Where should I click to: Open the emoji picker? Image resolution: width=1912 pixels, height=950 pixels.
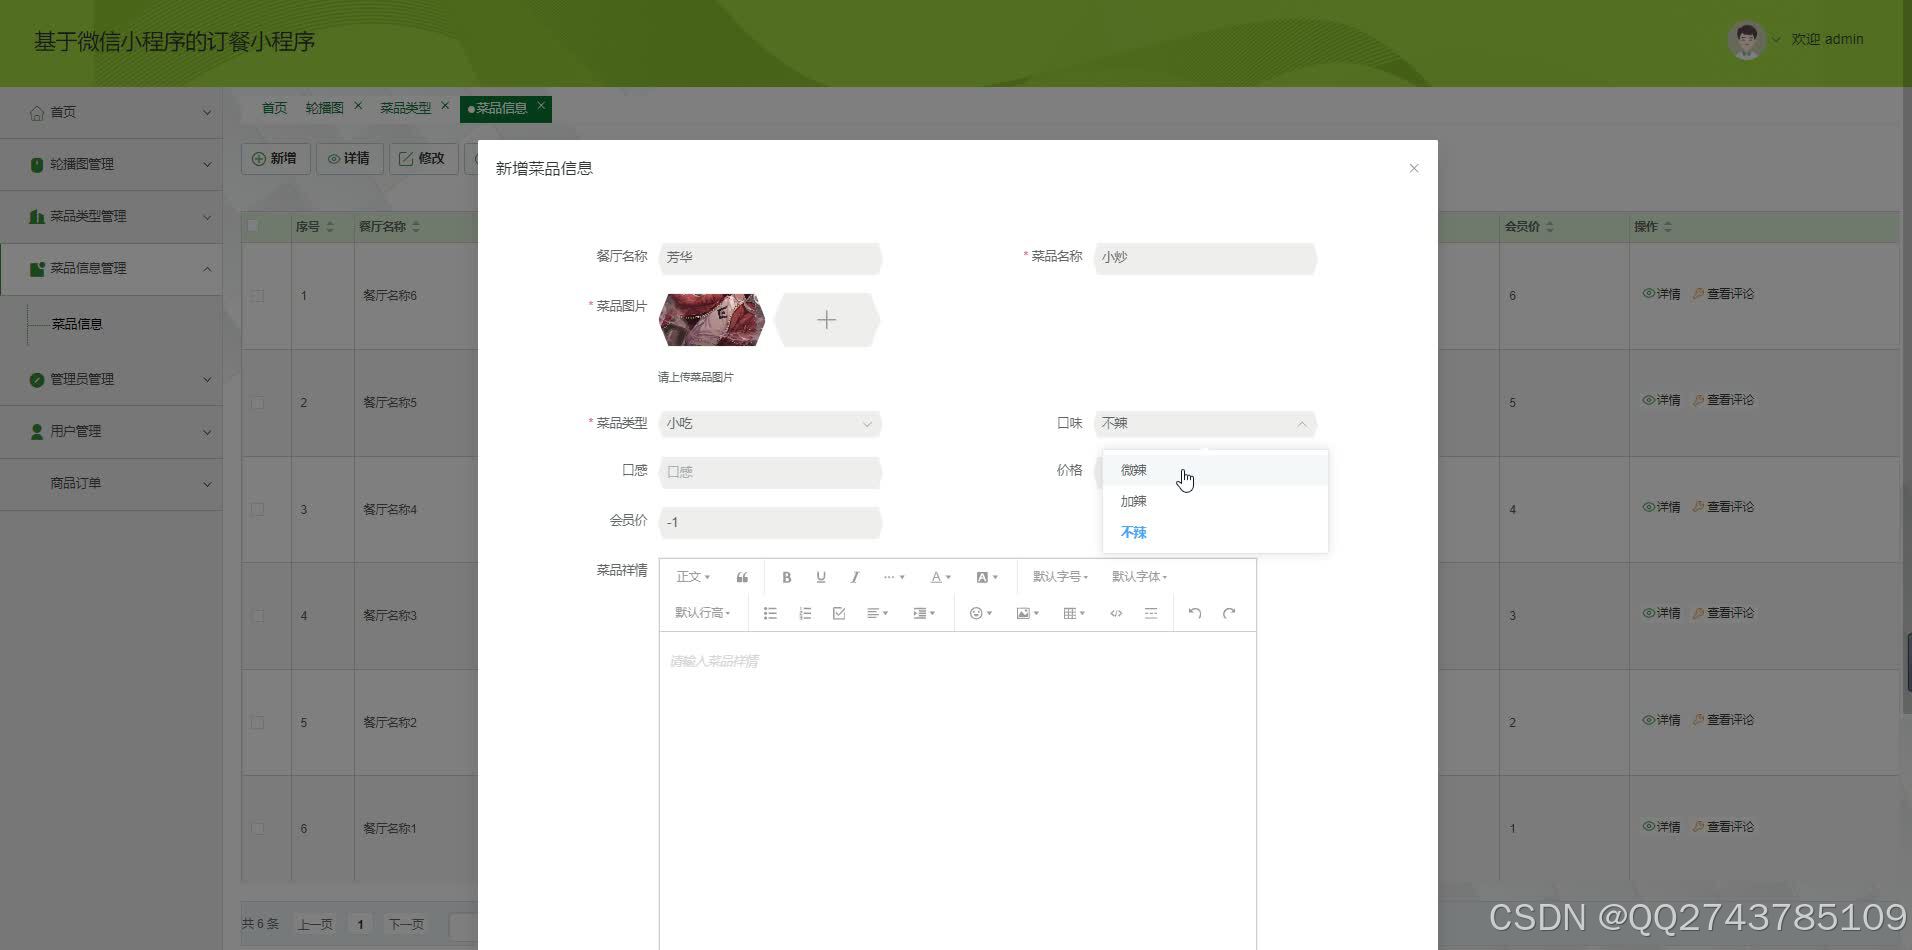[980, 613]
